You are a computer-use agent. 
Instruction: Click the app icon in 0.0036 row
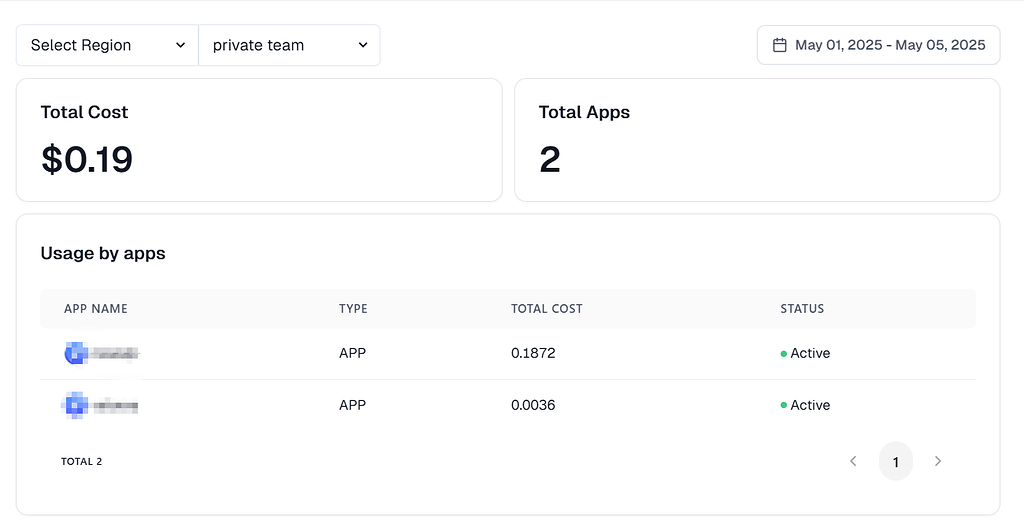76,405
